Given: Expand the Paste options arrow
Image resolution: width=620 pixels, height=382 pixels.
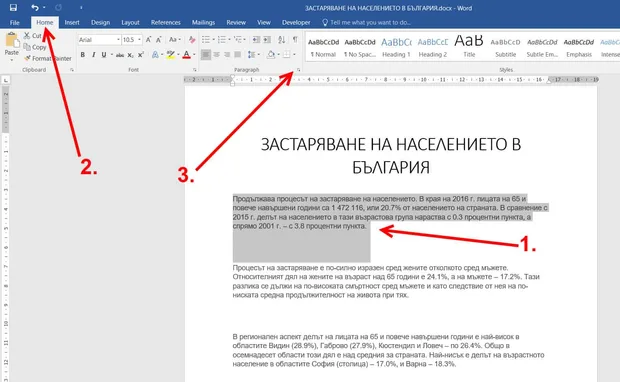Looking at the screenshot, I should pyautogui.click(x=11, y=60).
